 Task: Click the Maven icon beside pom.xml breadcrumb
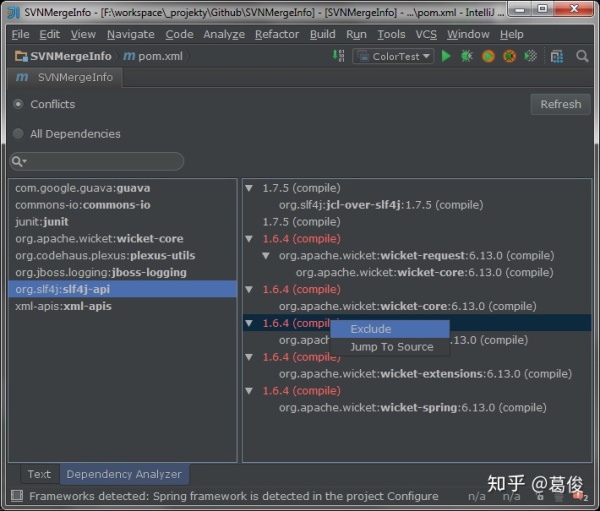(x=129, y=56)
